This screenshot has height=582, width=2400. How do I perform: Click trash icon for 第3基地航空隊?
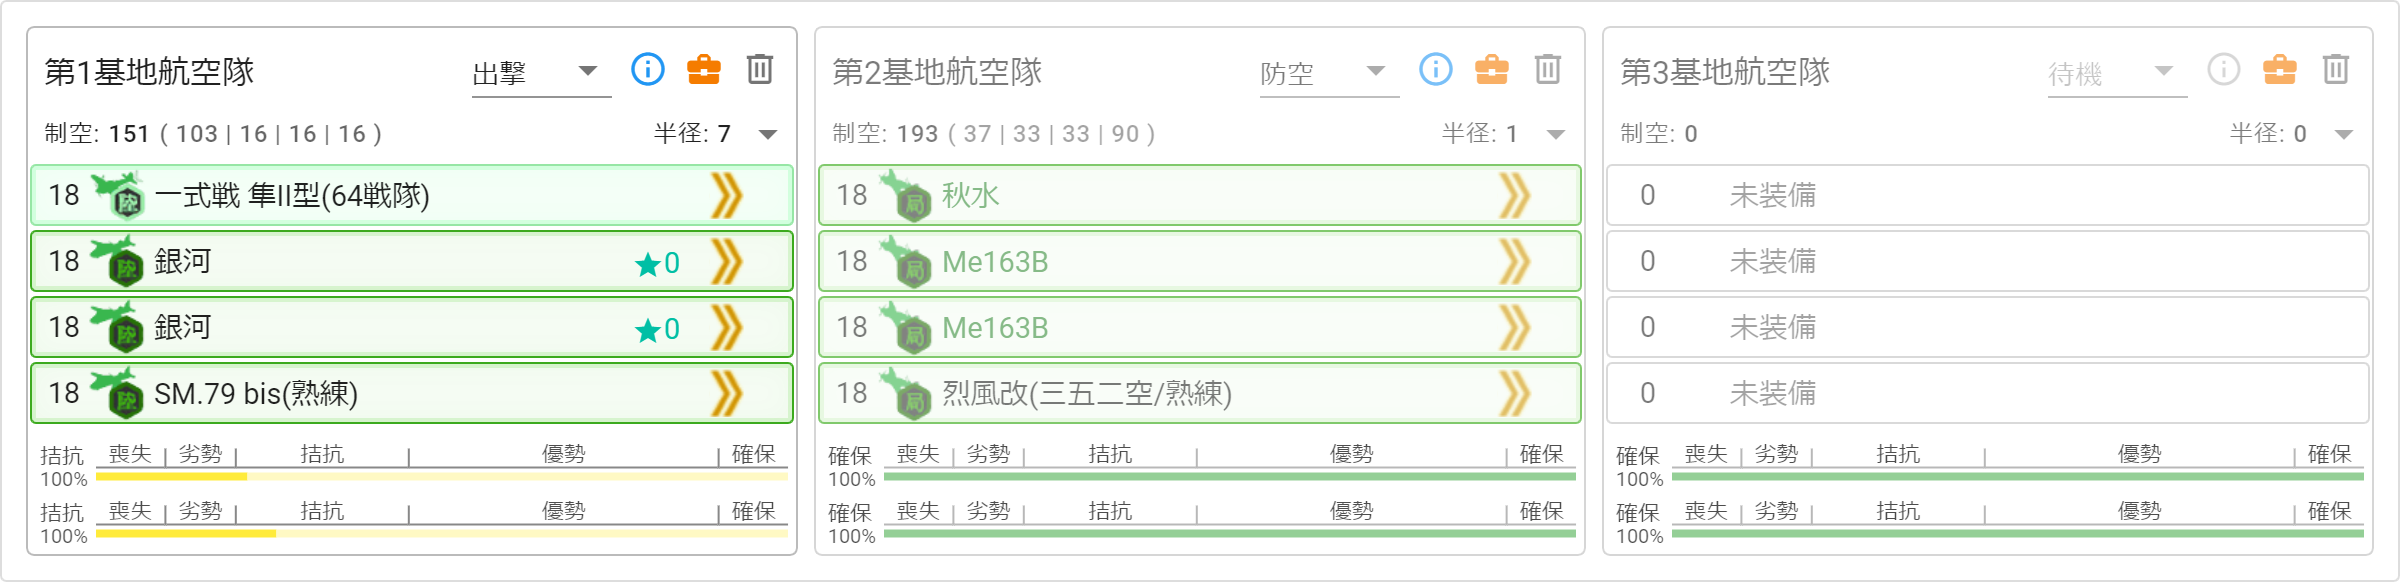tap(2336, 70)
